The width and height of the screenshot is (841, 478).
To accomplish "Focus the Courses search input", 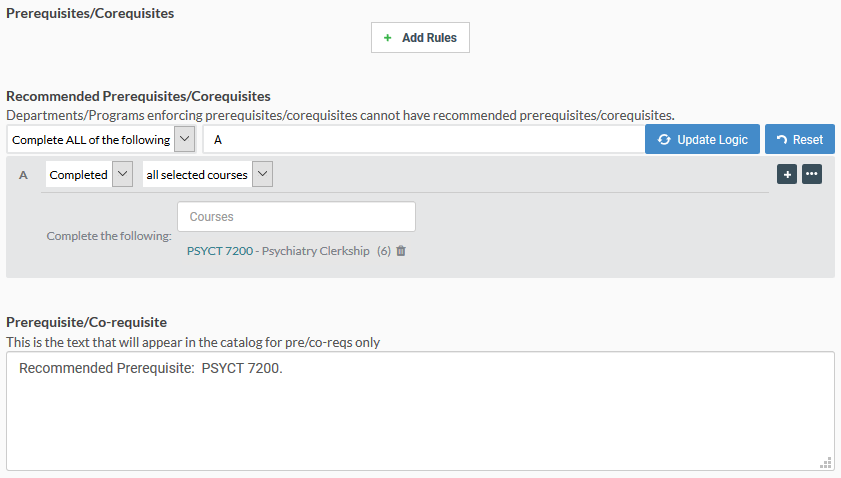I will coord(296,217).
